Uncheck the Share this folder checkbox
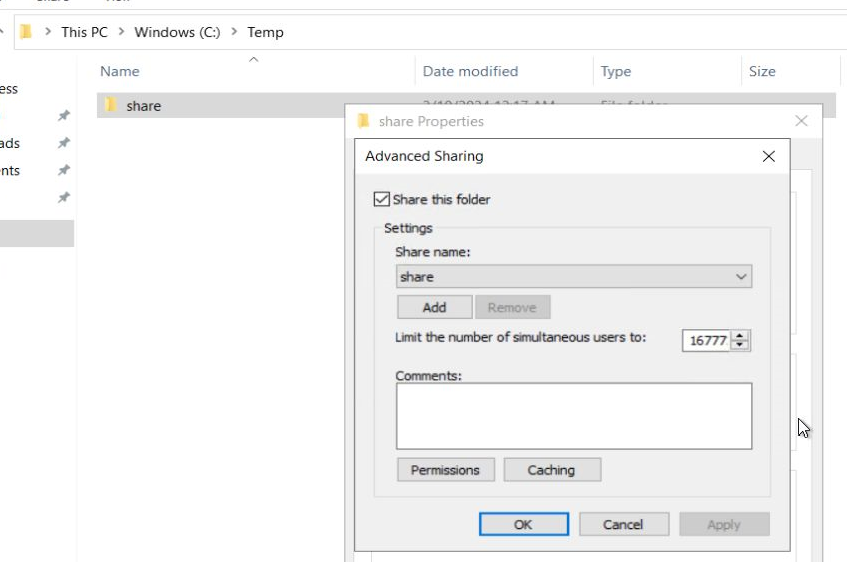The height and width of the screenshot is (562, 847). tap(381, 199)
